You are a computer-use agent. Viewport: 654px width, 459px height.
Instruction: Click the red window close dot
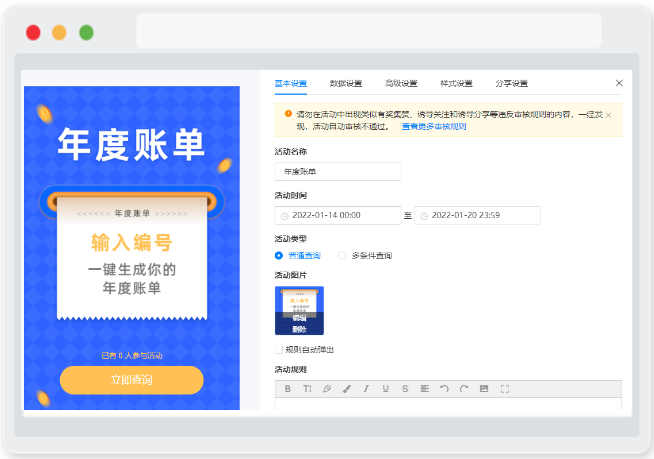coord(33,33)
